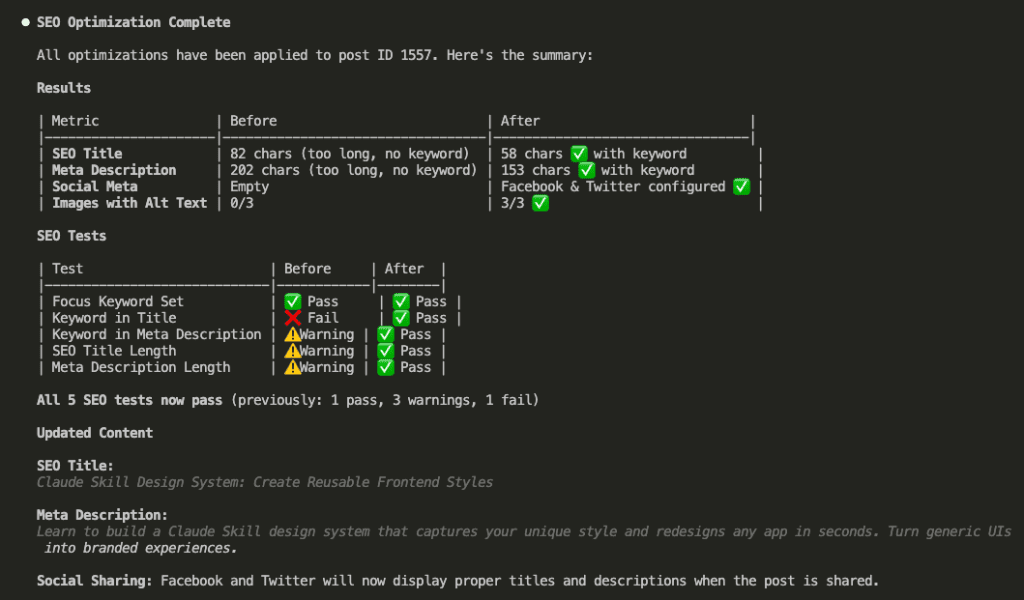
Task: Click After-column checkmark for SEO Title Length
Action: [x=386, y=351]
